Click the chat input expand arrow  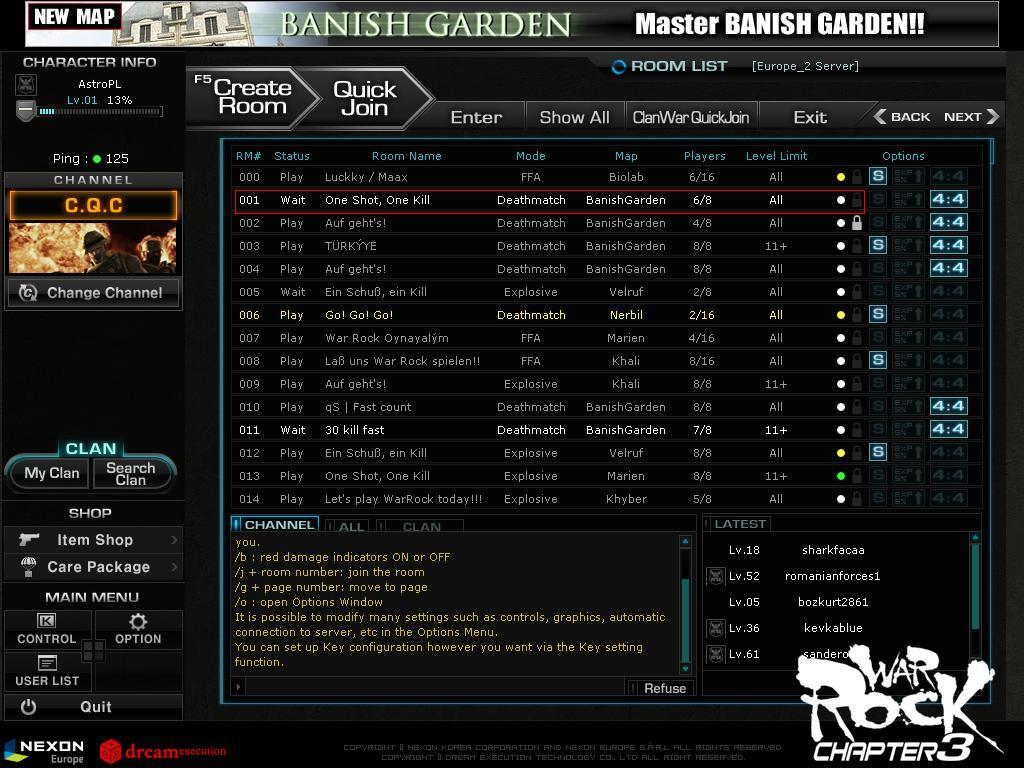click(238, 687)
